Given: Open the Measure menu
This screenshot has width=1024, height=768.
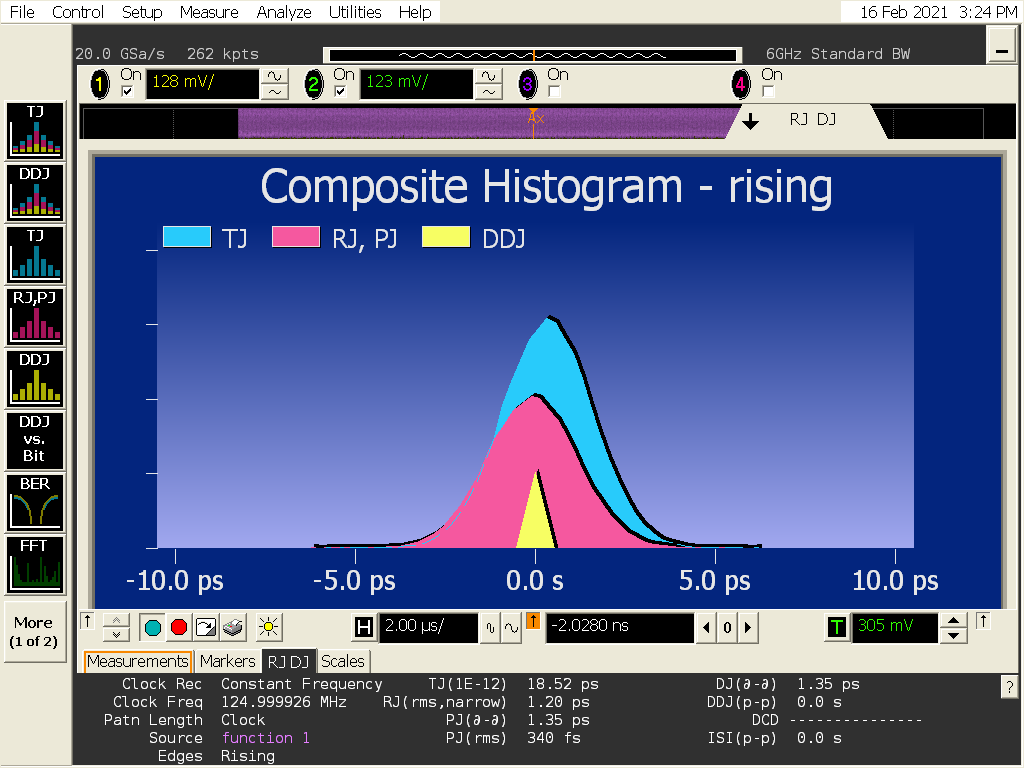Looking at the screenshot, I should click(x=209, y=12).
